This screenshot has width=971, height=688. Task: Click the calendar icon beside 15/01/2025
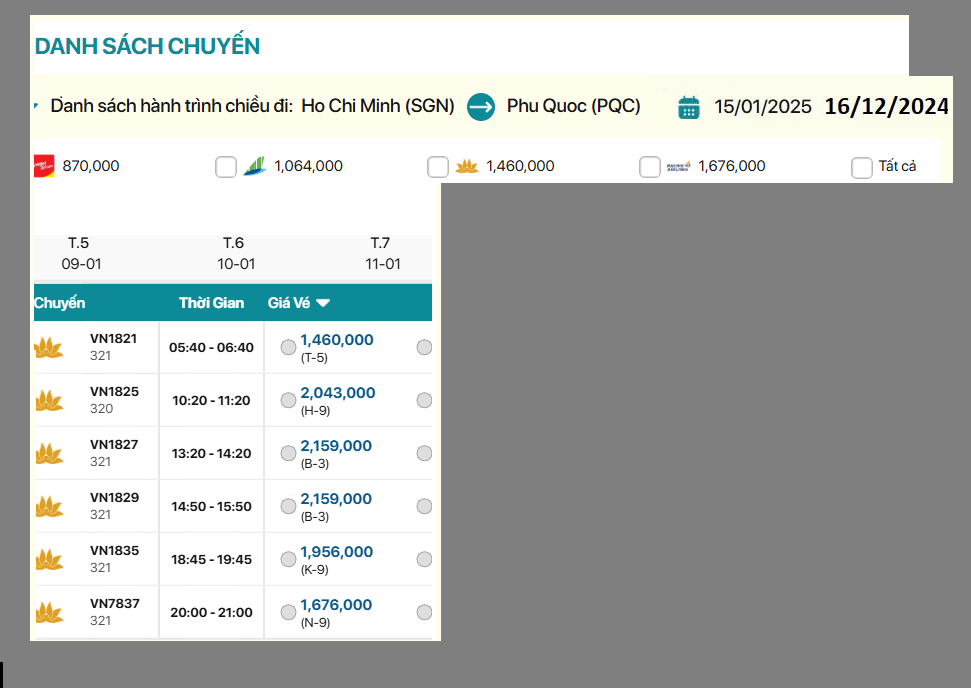point(688,107)
